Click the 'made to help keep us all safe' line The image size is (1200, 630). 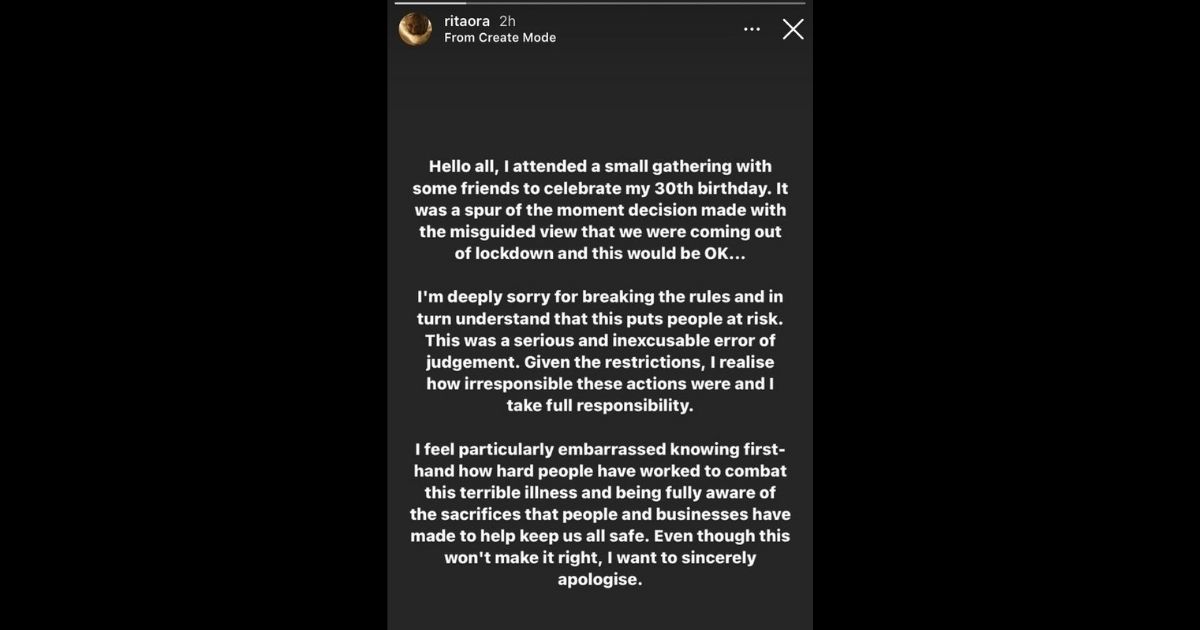[x=600, y=536]
